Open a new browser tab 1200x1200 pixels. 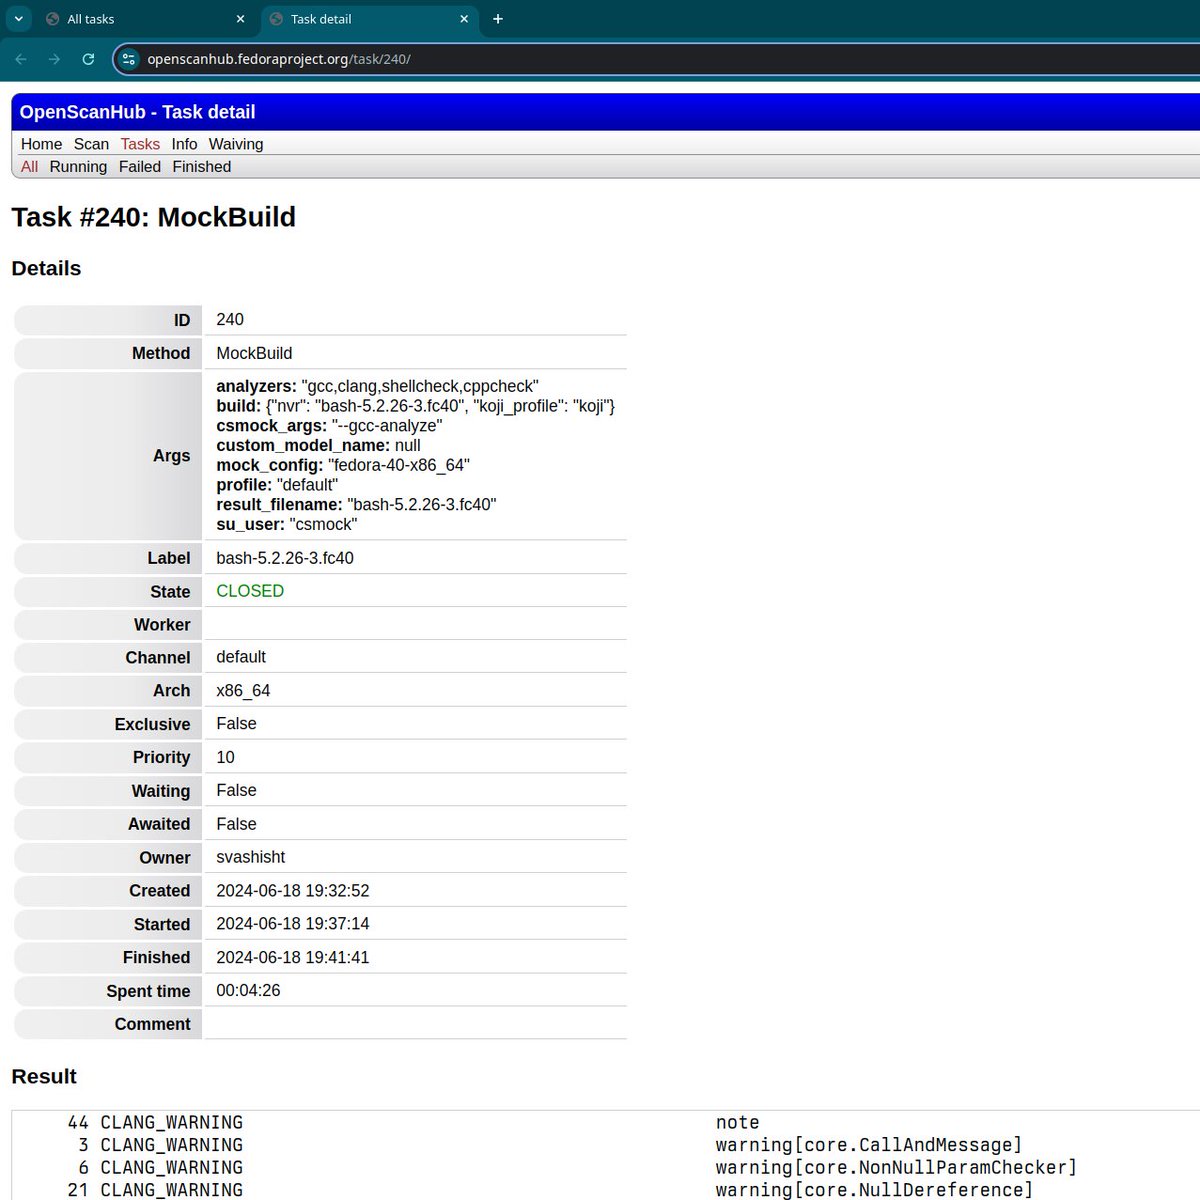pos(497,18)
